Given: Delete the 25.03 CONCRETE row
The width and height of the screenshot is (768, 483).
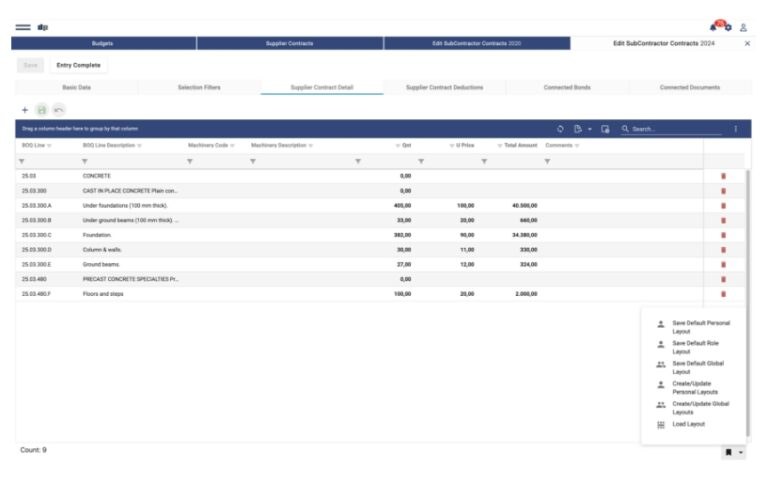Looking at the screenshot, I should (723, 176).
